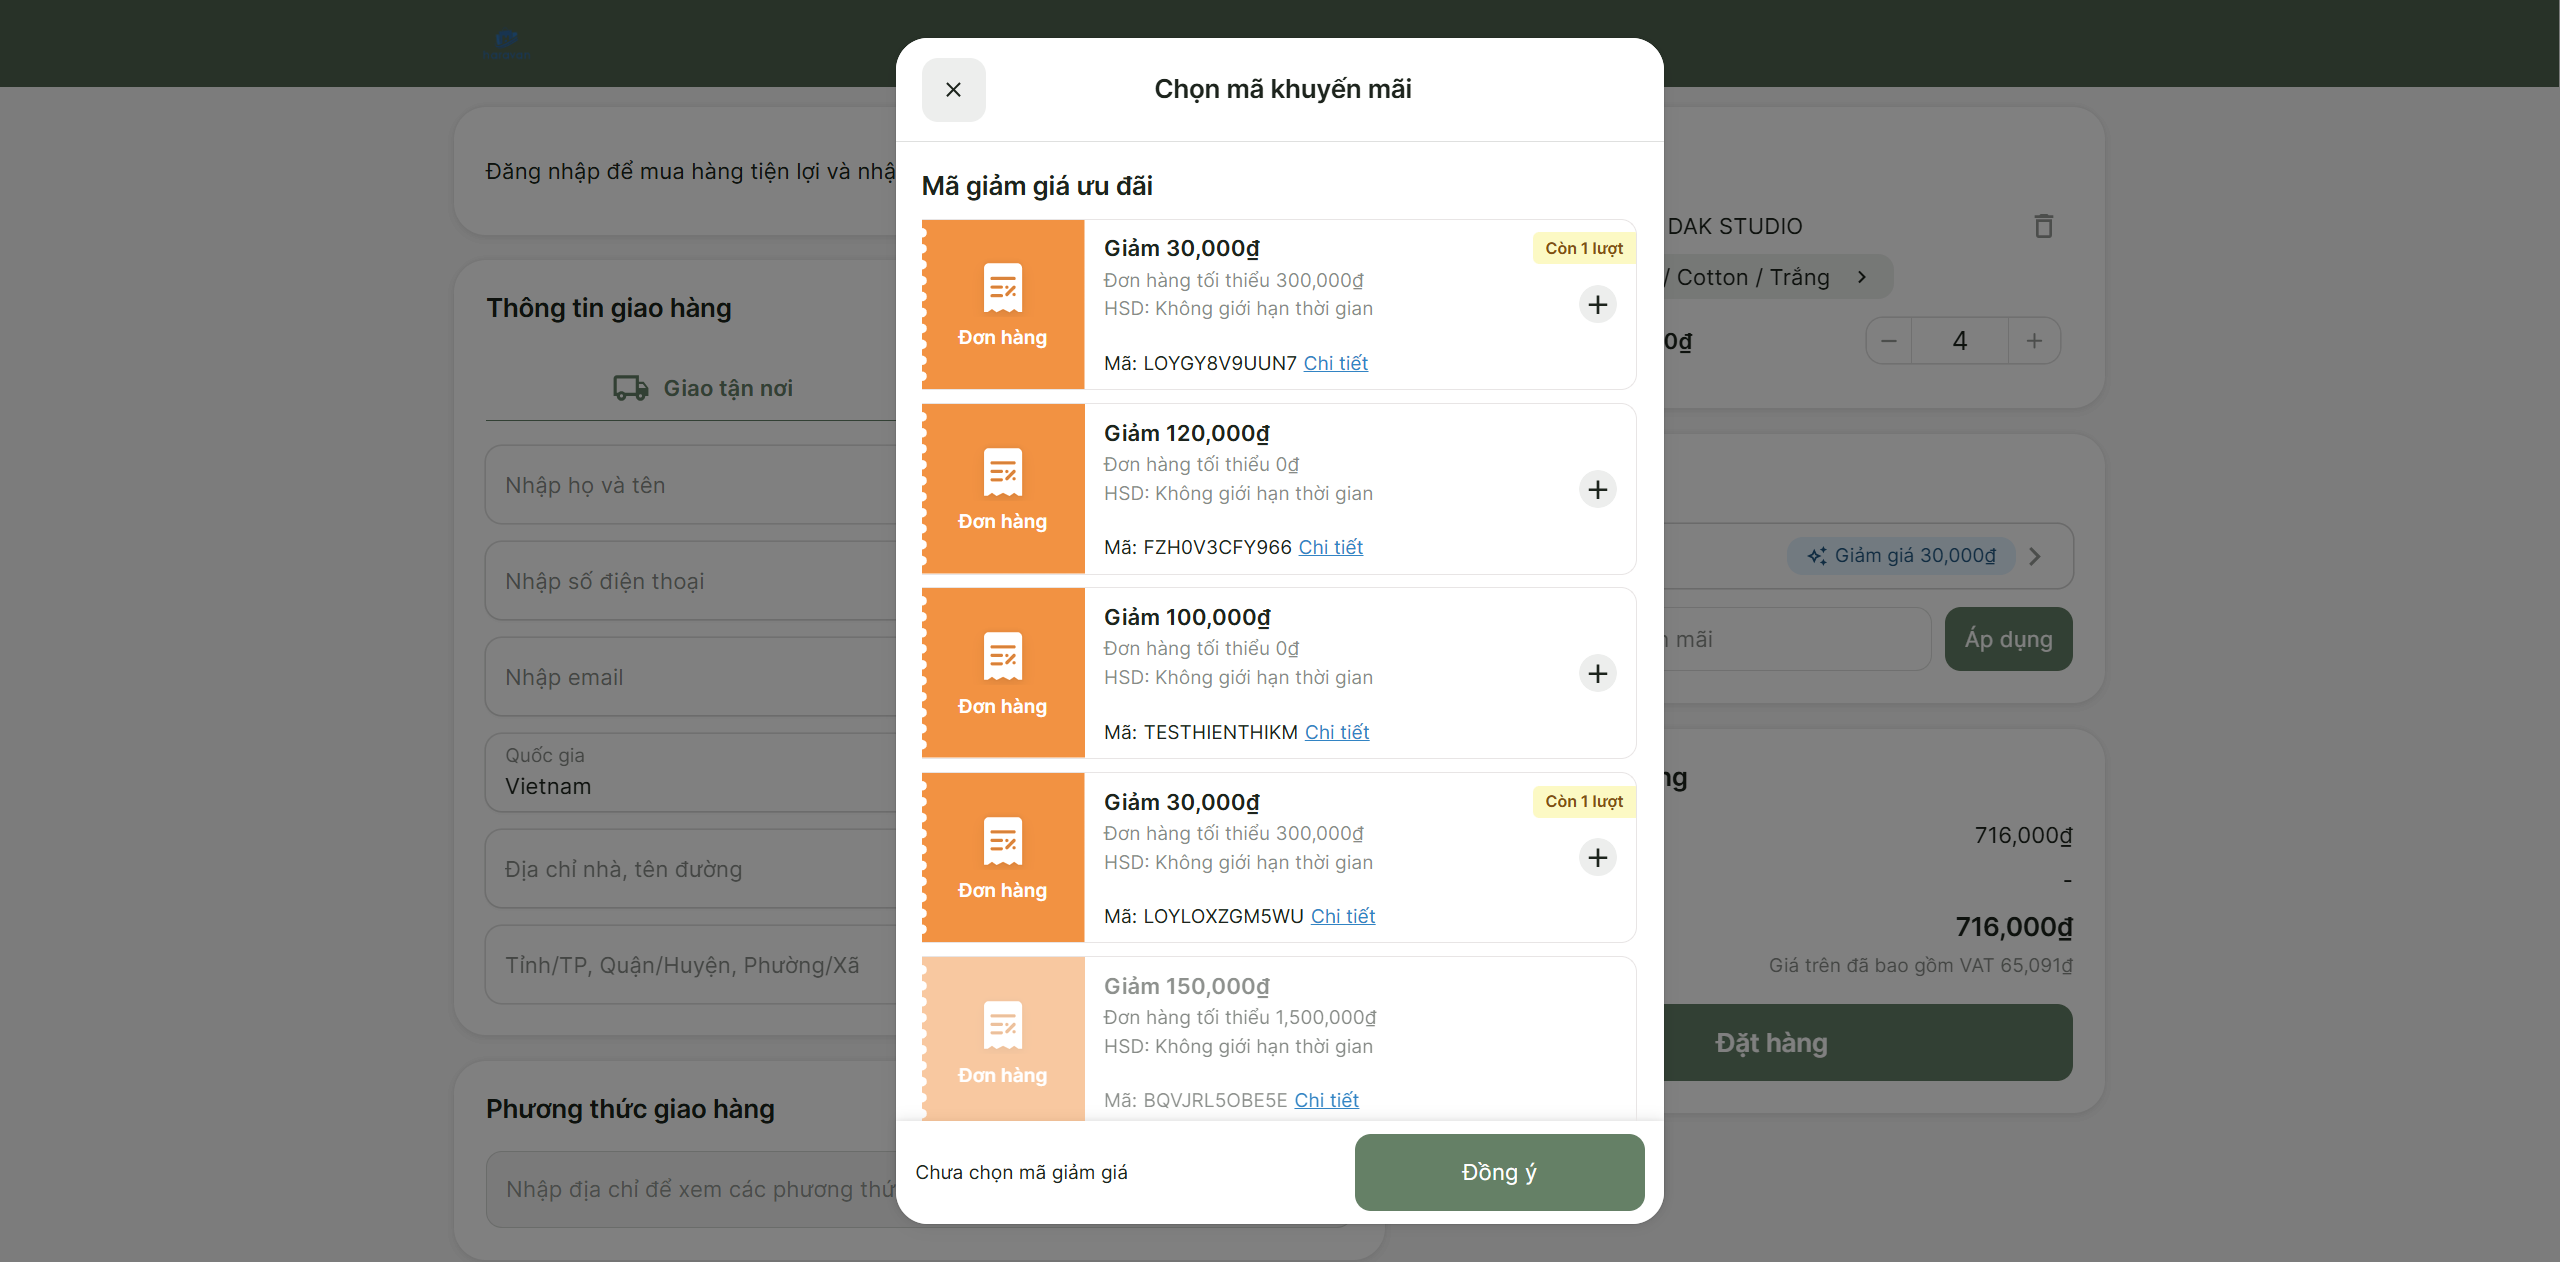This screenshot has width=2560, height=1262.
Task: Open Chi tiết for LOYGY8V9UUN7 code
Action: [1335, 363]
